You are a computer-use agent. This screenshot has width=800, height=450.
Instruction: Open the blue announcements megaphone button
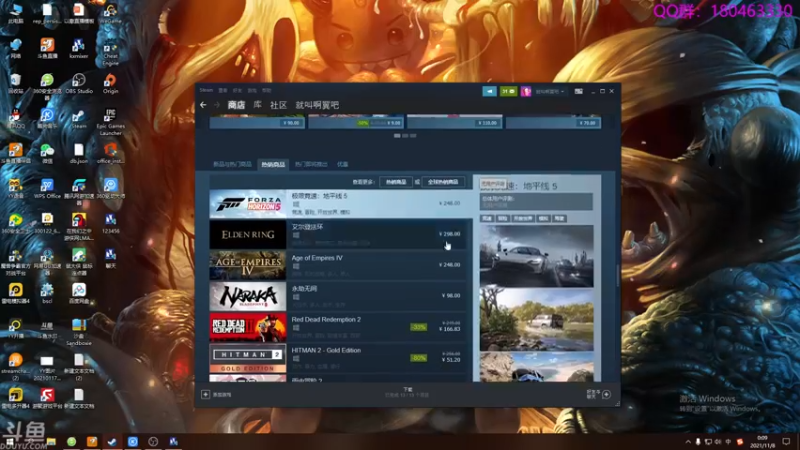click(x=489, y=91)
